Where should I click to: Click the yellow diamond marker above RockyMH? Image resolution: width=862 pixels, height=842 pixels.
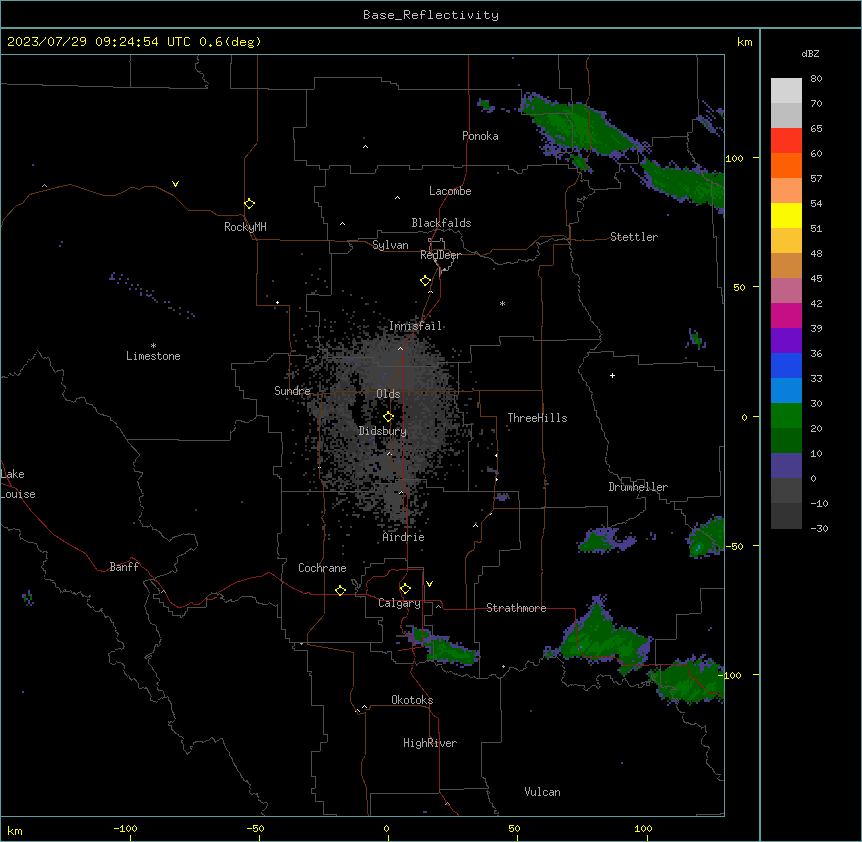[250, 204]
